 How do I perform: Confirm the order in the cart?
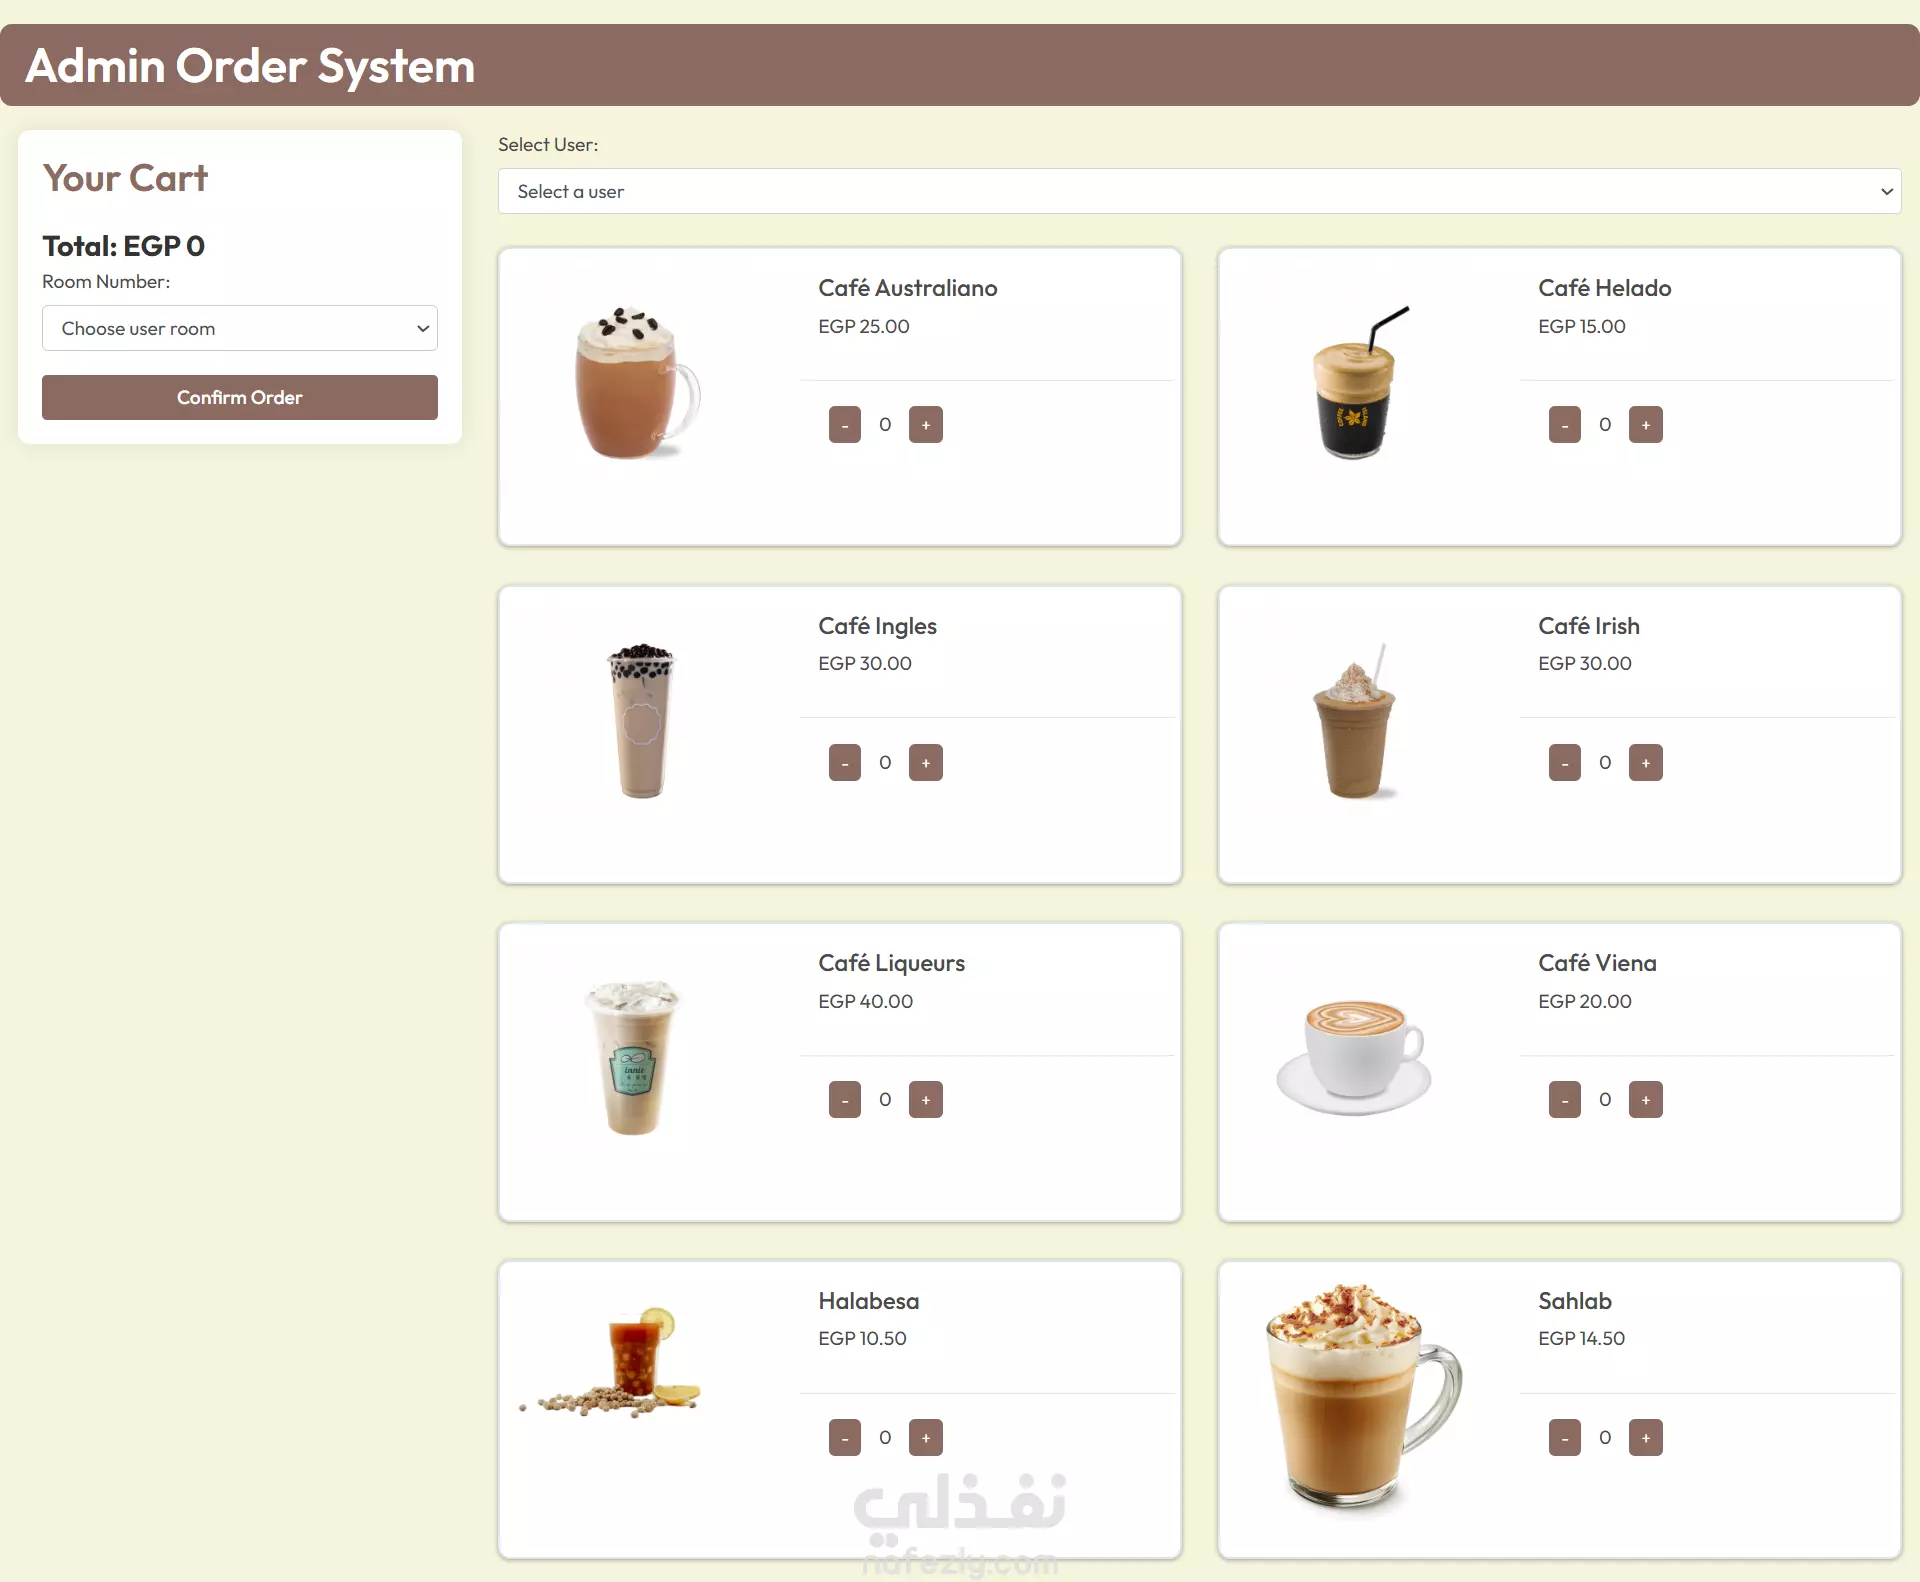click(x=240, y=397)
